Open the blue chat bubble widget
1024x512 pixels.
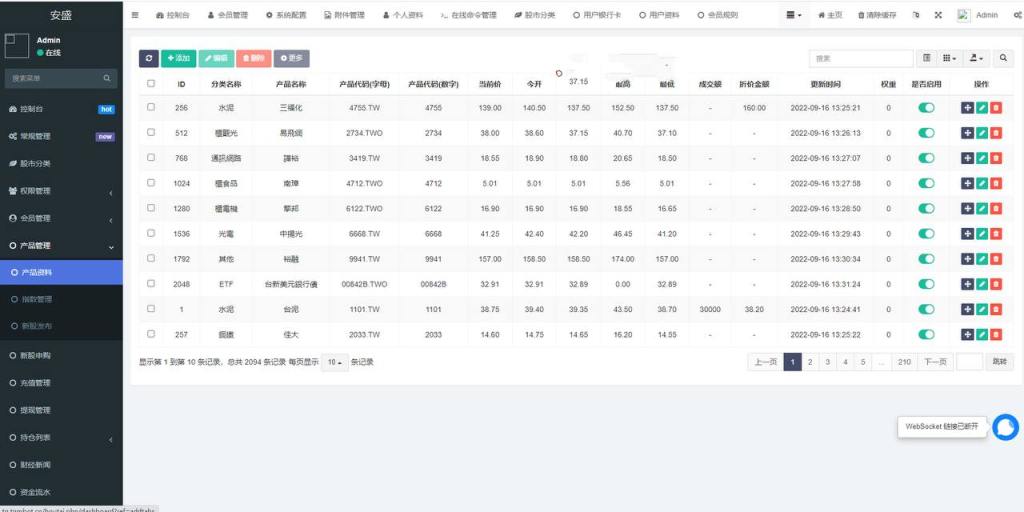pos(1005,427)
